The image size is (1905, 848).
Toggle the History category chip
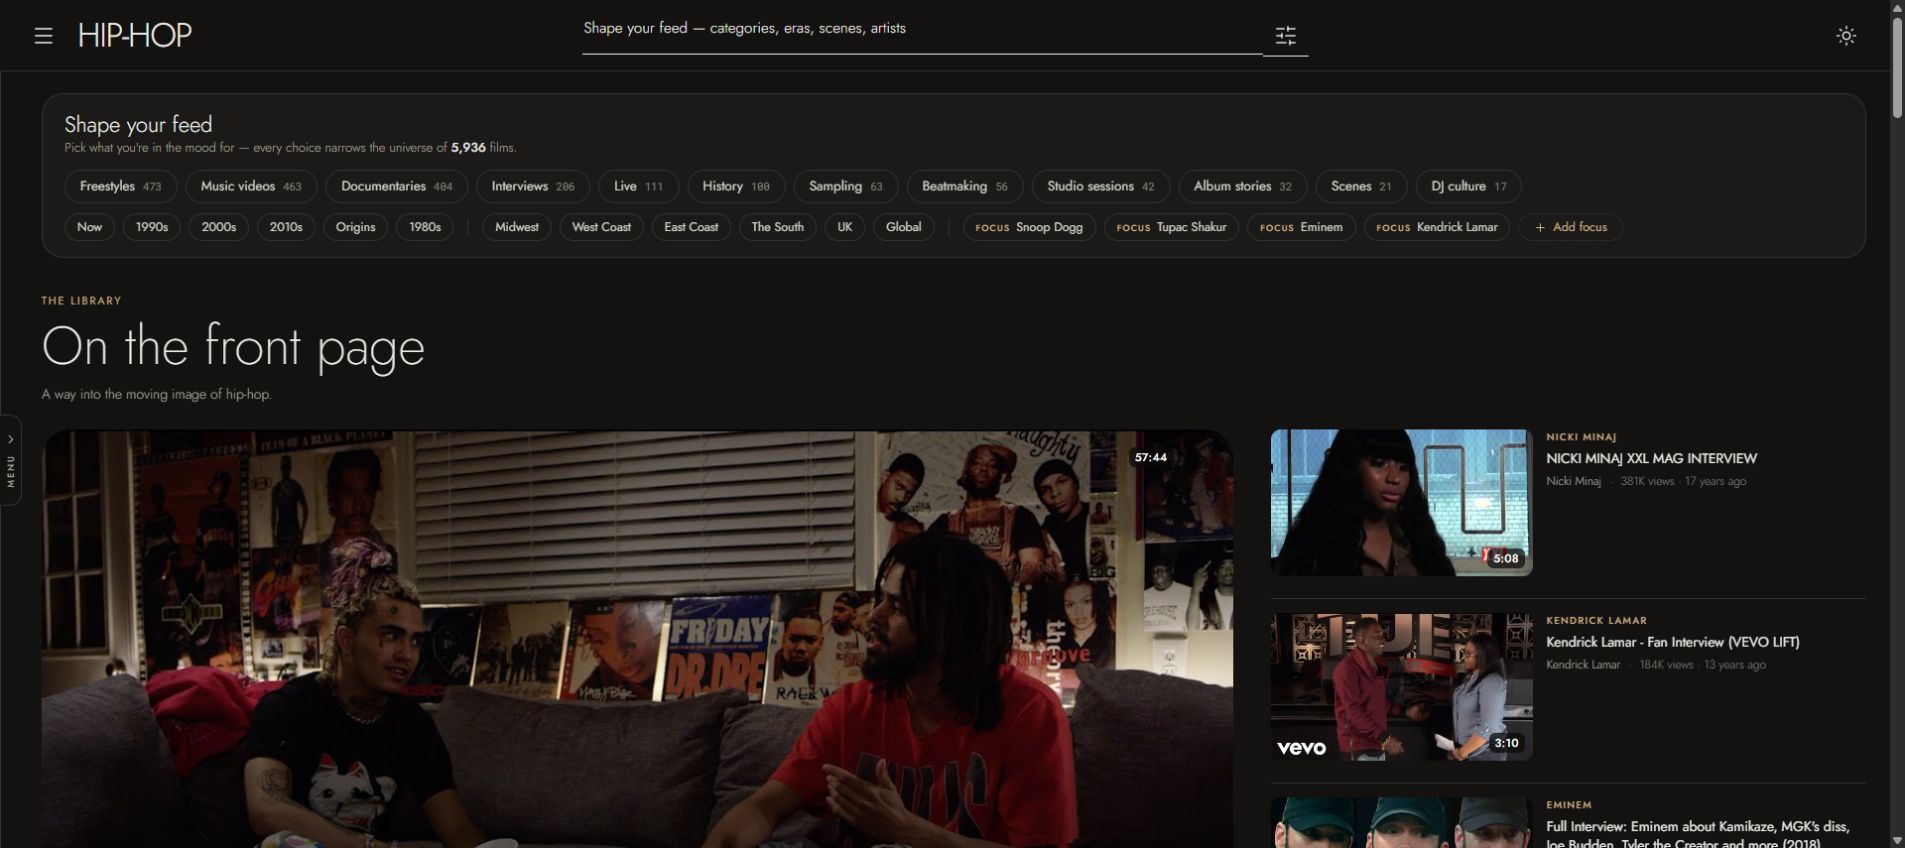tap(736, 187)
